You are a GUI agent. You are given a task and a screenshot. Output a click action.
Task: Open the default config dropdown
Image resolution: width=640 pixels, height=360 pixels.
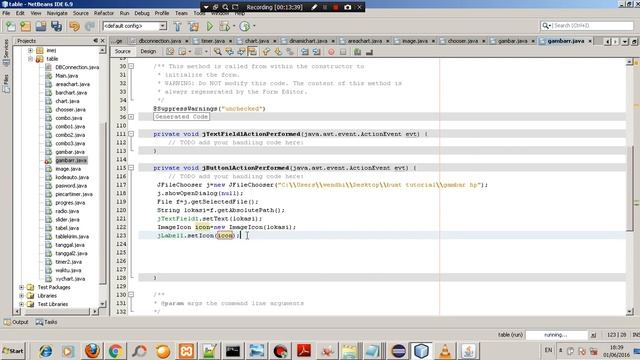[x=162, y=26]
